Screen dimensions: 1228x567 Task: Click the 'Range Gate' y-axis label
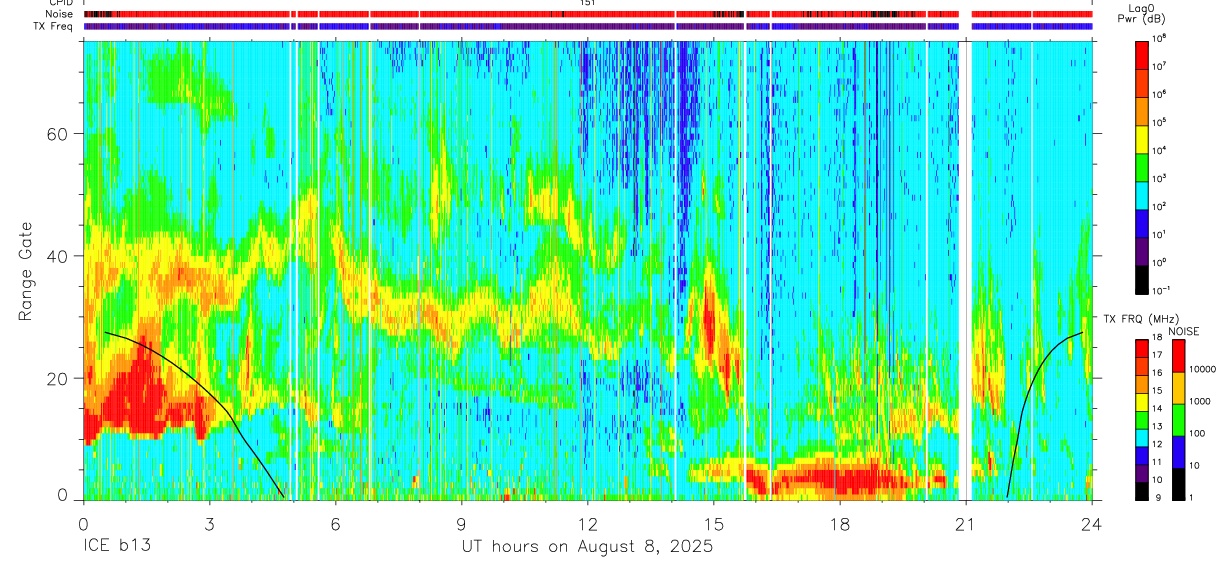point(26,270)
